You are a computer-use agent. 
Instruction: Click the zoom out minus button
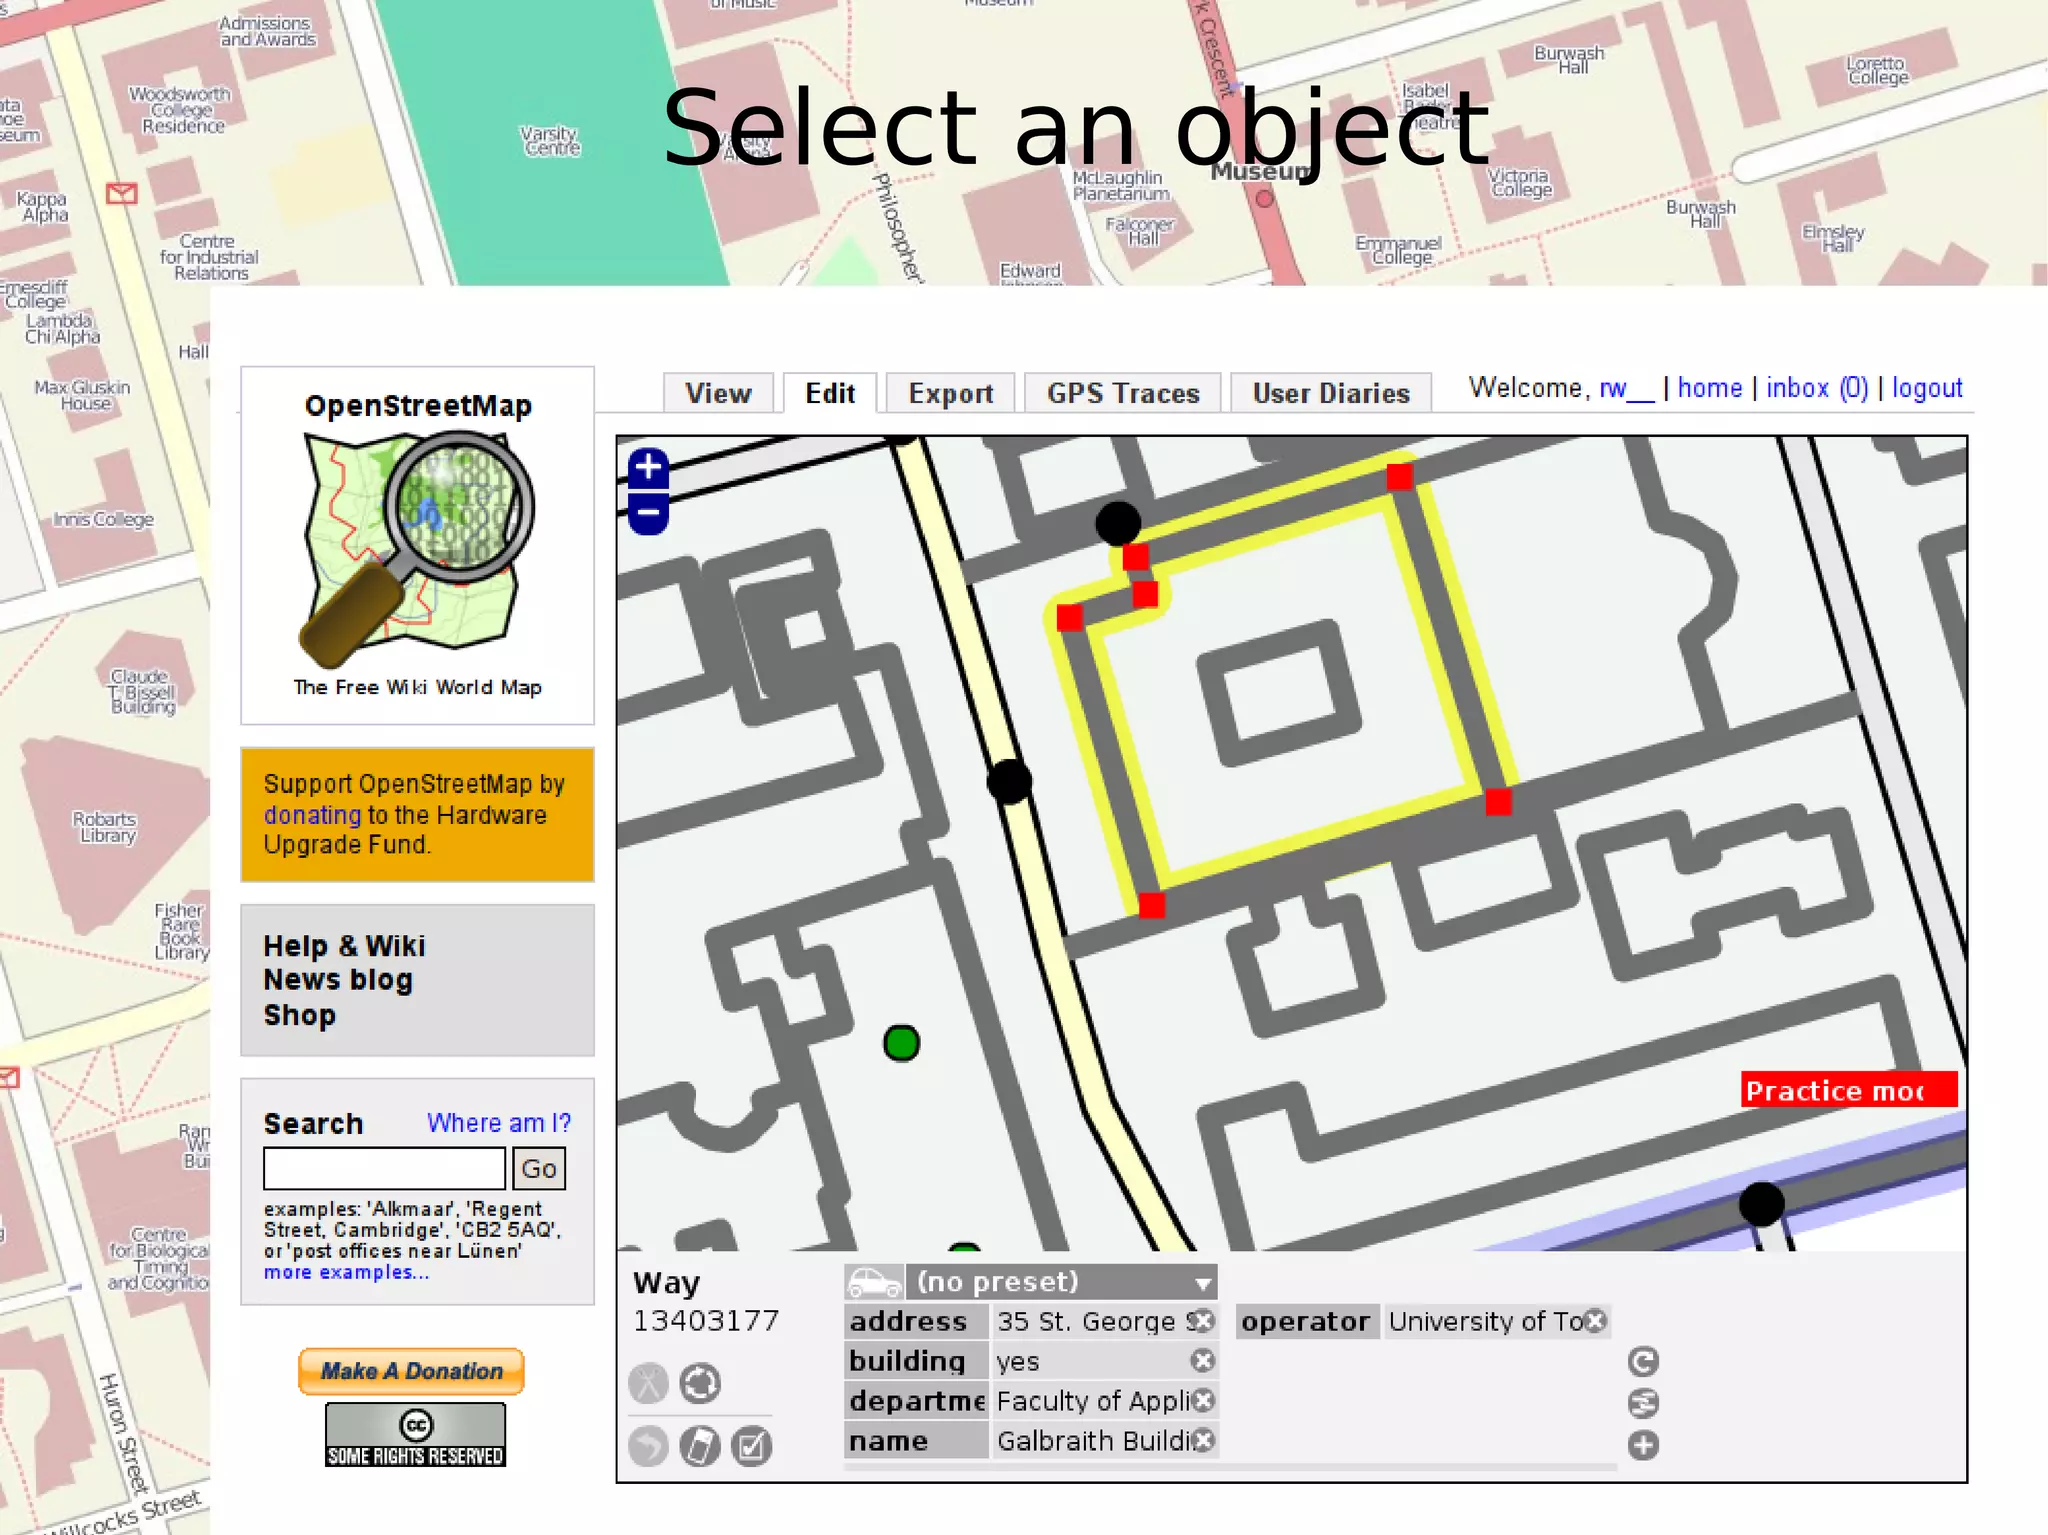648,514
